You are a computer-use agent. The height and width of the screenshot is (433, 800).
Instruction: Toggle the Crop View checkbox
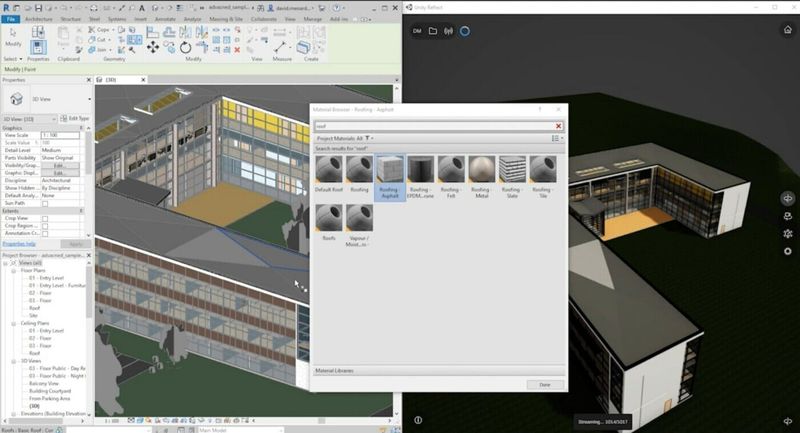coord(45,218)
